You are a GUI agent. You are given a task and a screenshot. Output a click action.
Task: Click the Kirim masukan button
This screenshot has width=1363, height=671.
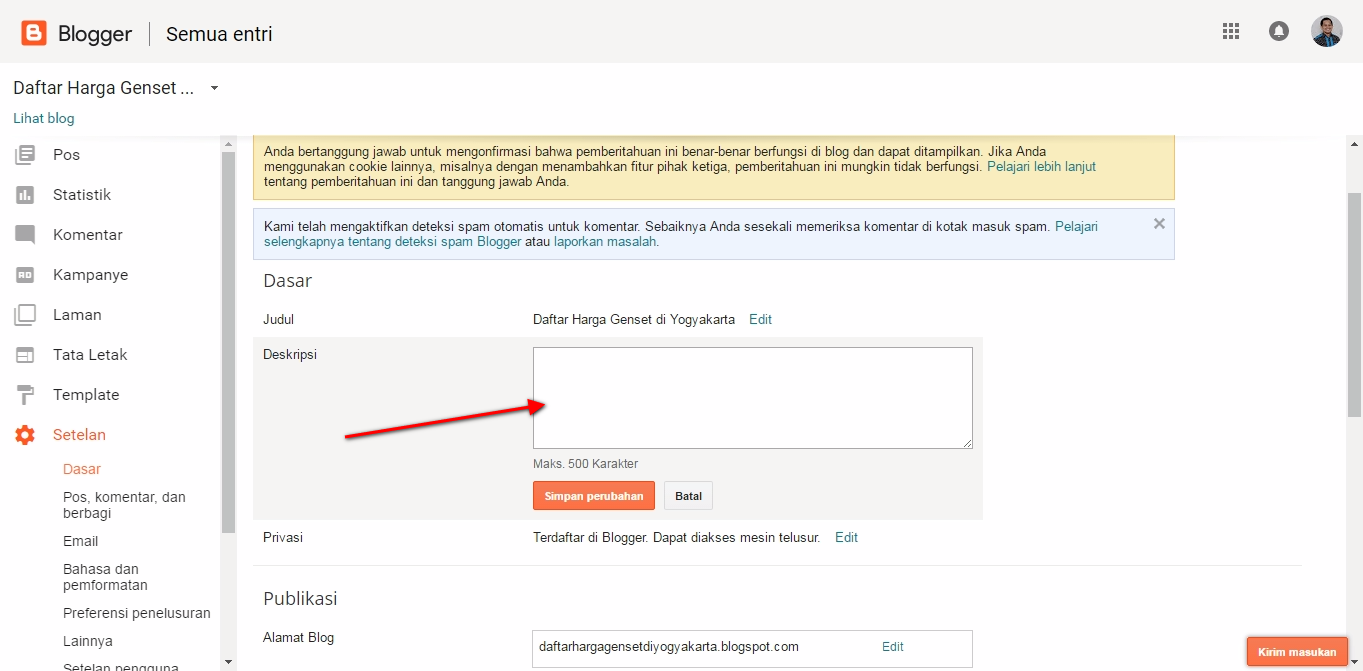point(1297,652)
